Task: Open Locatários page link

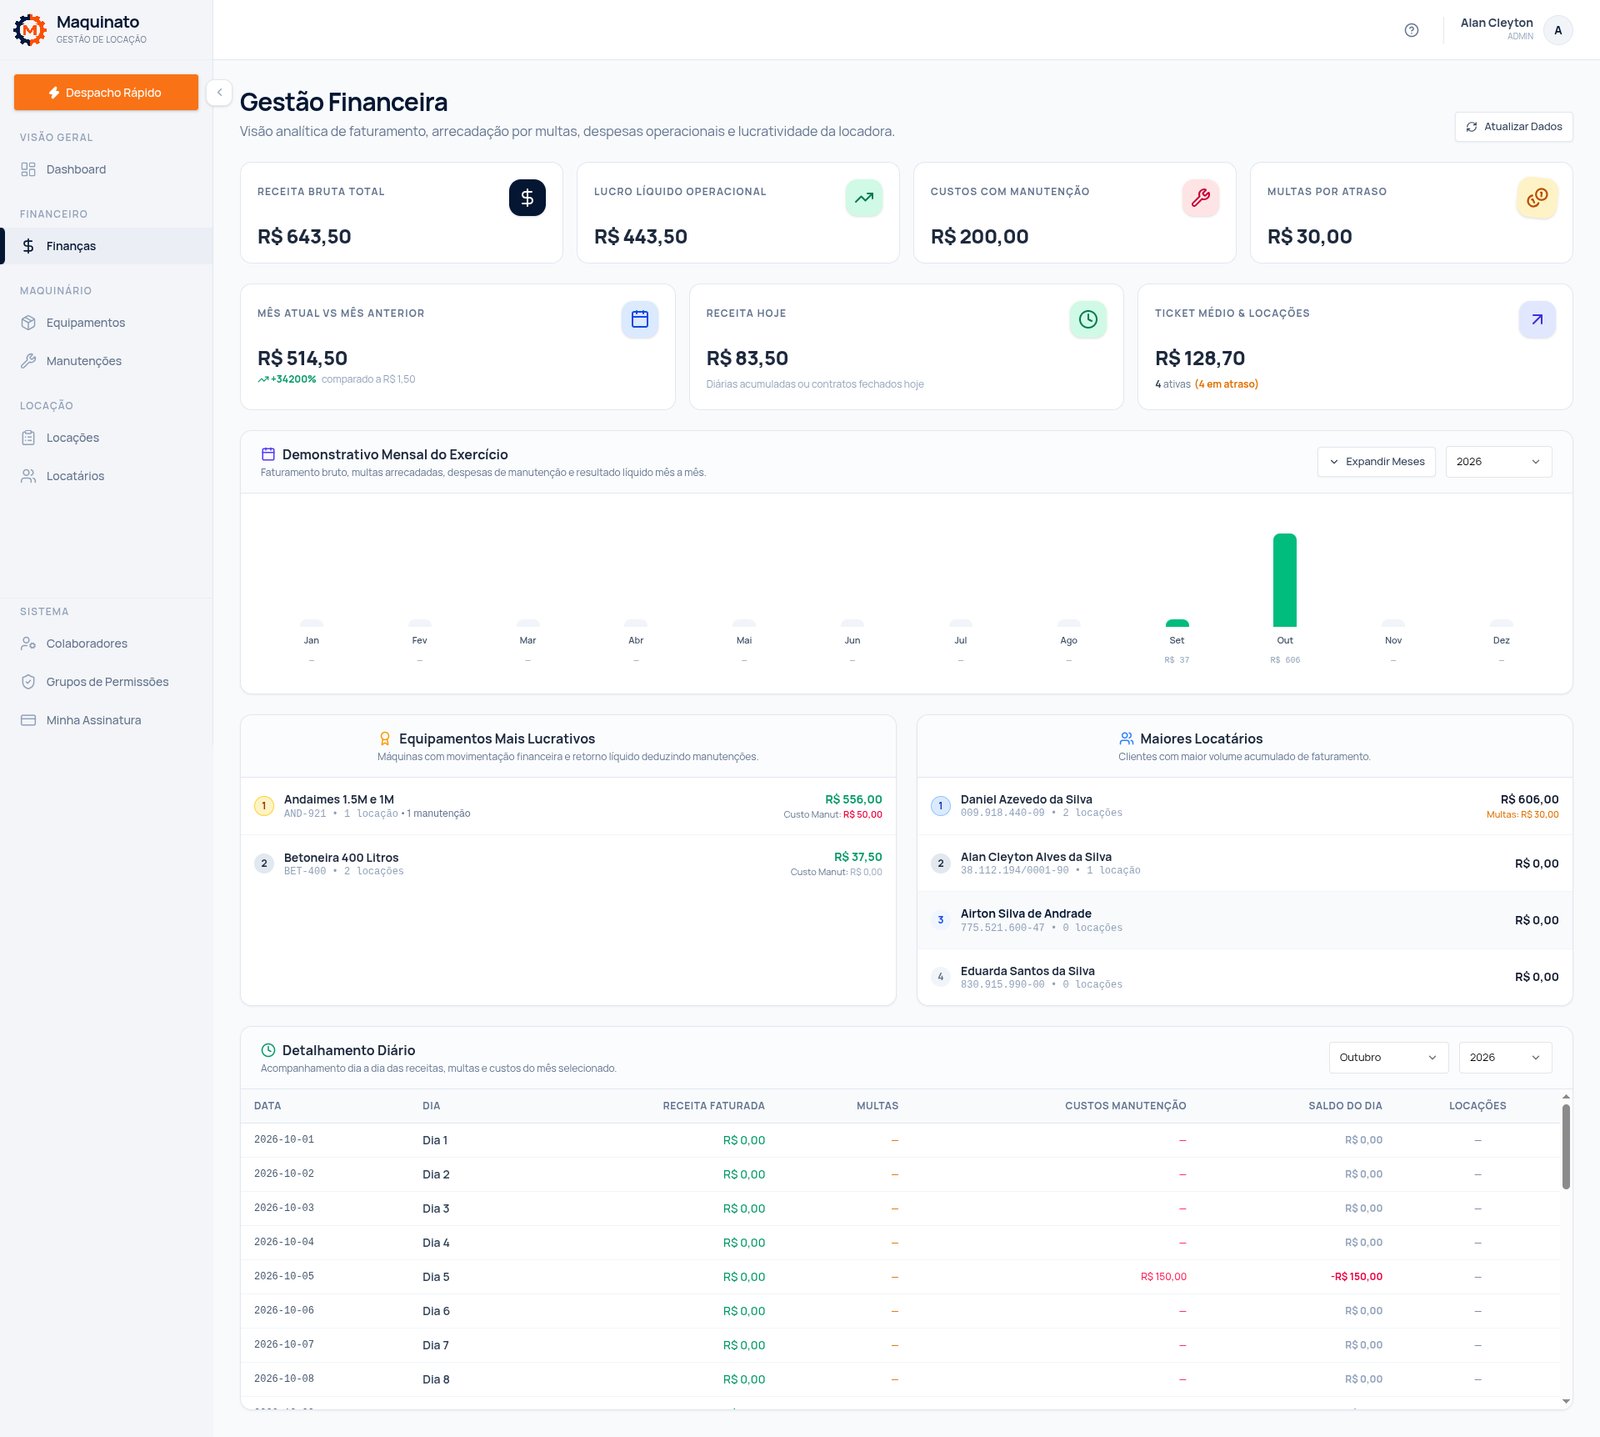Action: point(106,476)
